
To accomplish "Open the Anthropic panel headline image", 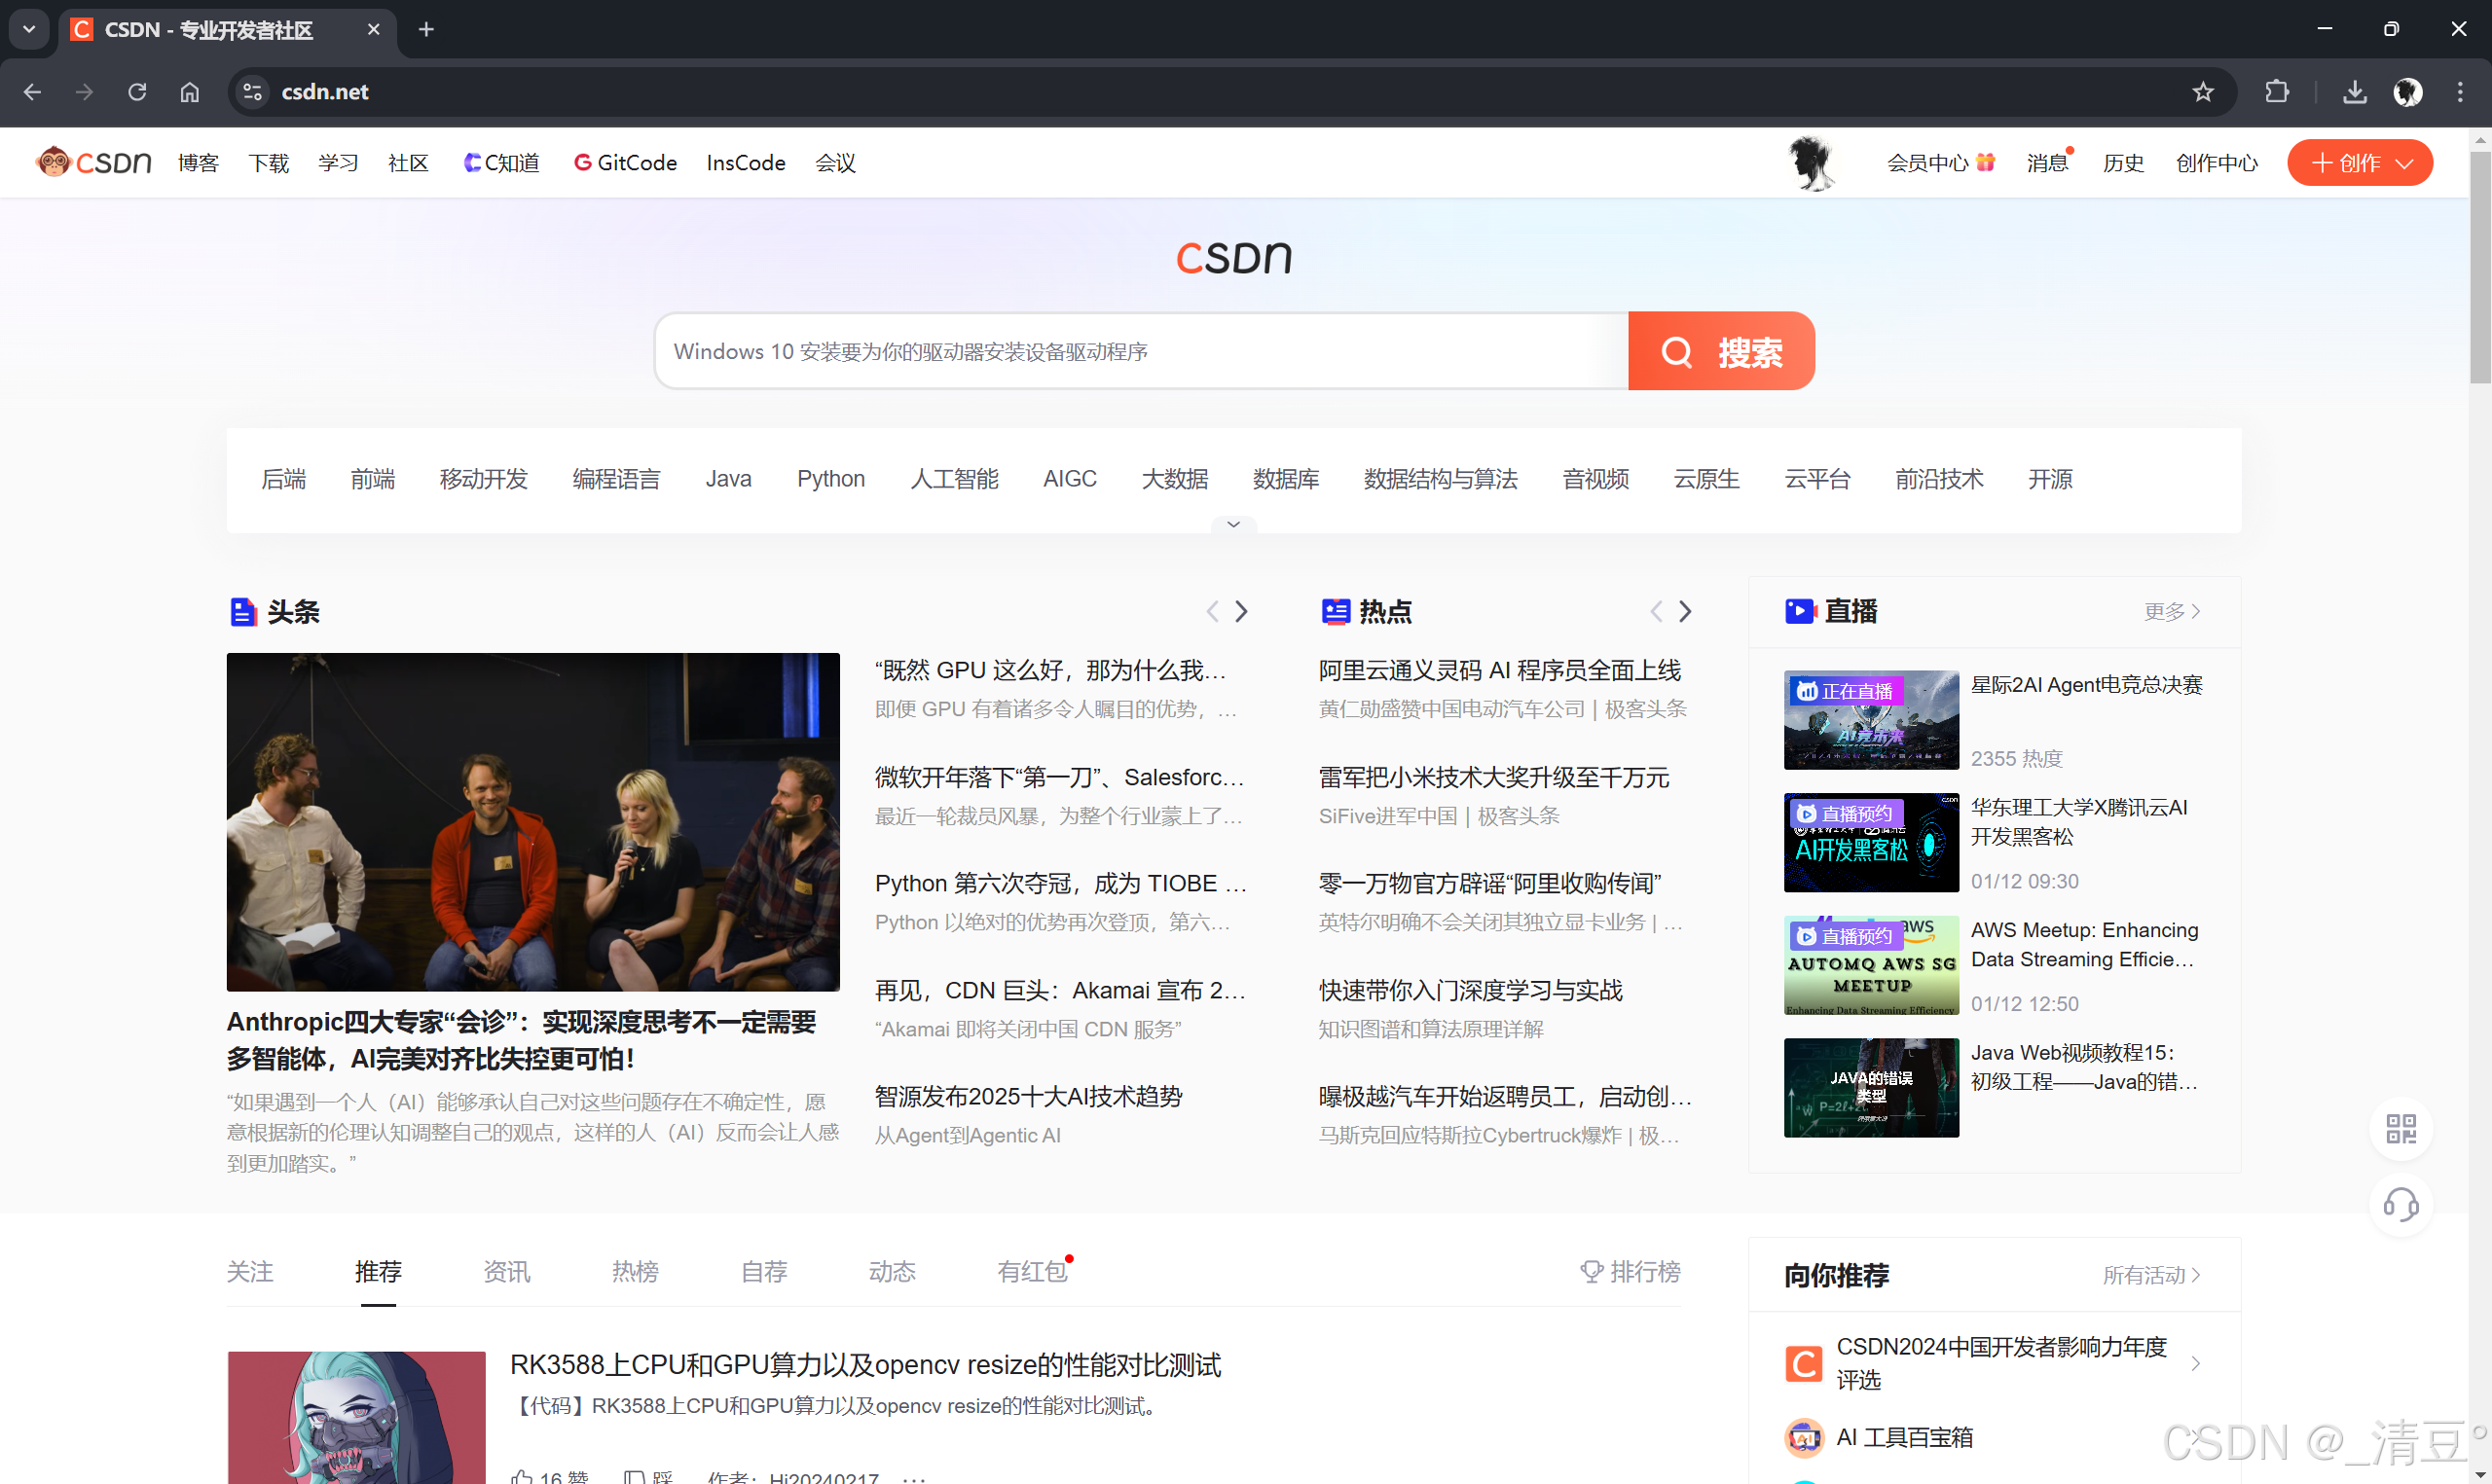I will [x=533, y=822].
